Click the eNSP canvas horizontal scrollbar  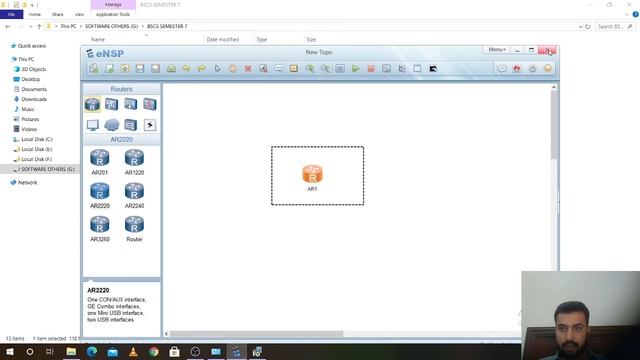point(256,334)
